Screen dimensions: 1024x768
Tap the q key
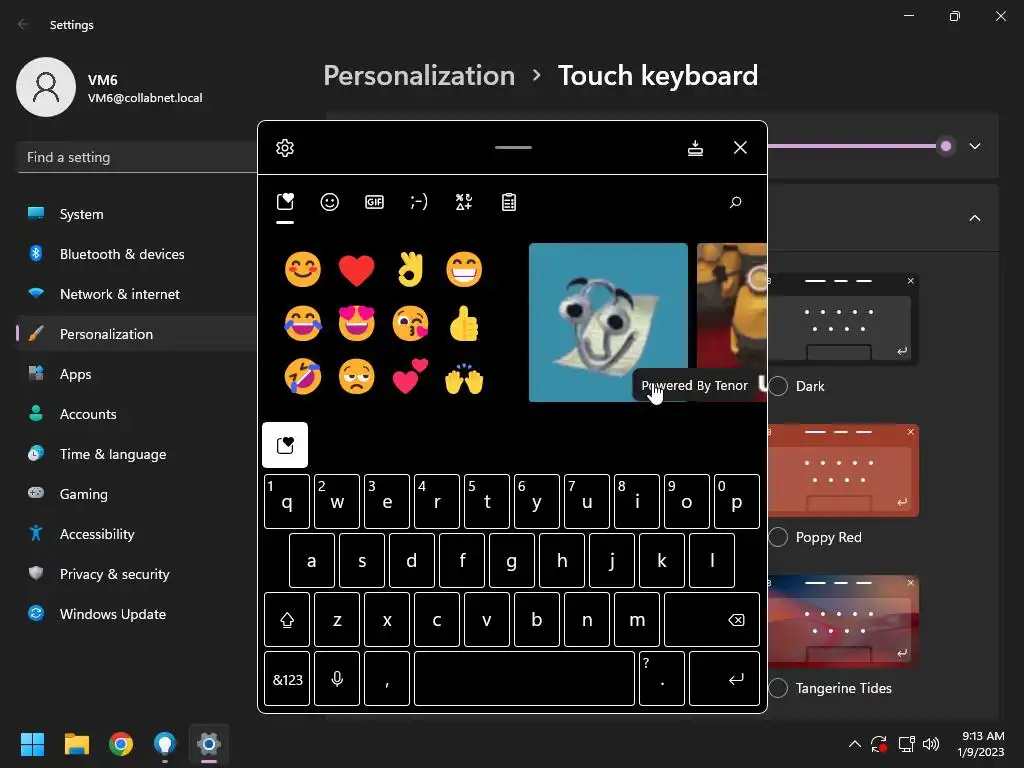point(287,502)
